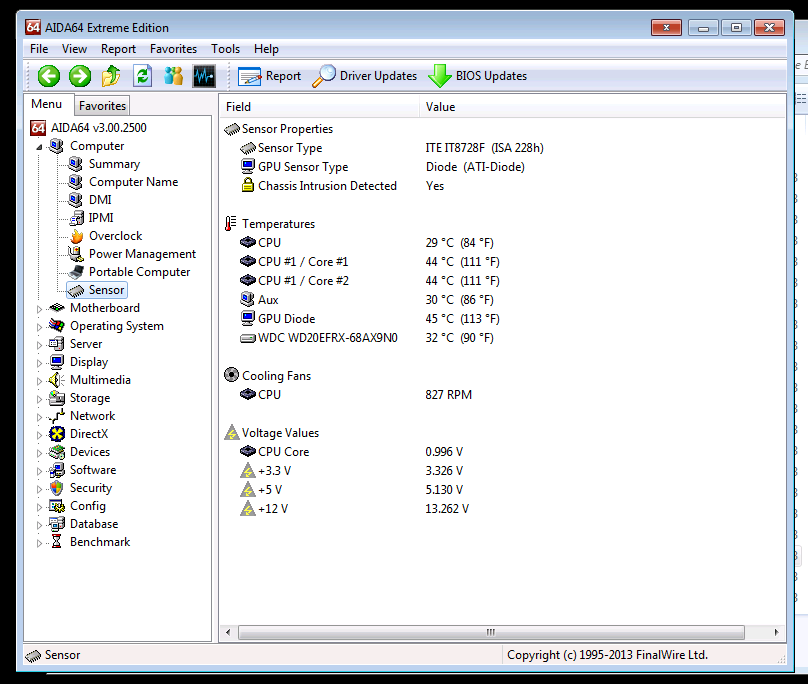Click the Multimedia speaker icon
808x684 pixels.
coord(56,380)
